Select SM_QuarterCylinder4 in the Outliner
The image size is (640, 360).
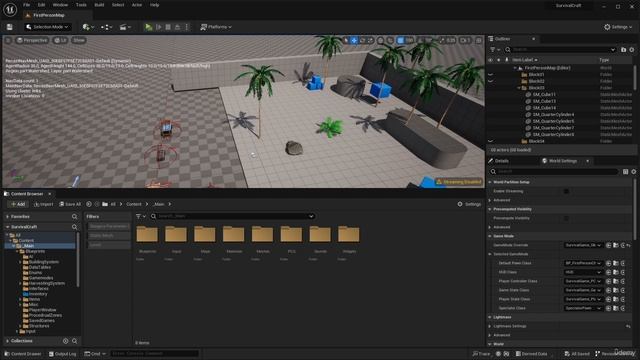point(553,114)
